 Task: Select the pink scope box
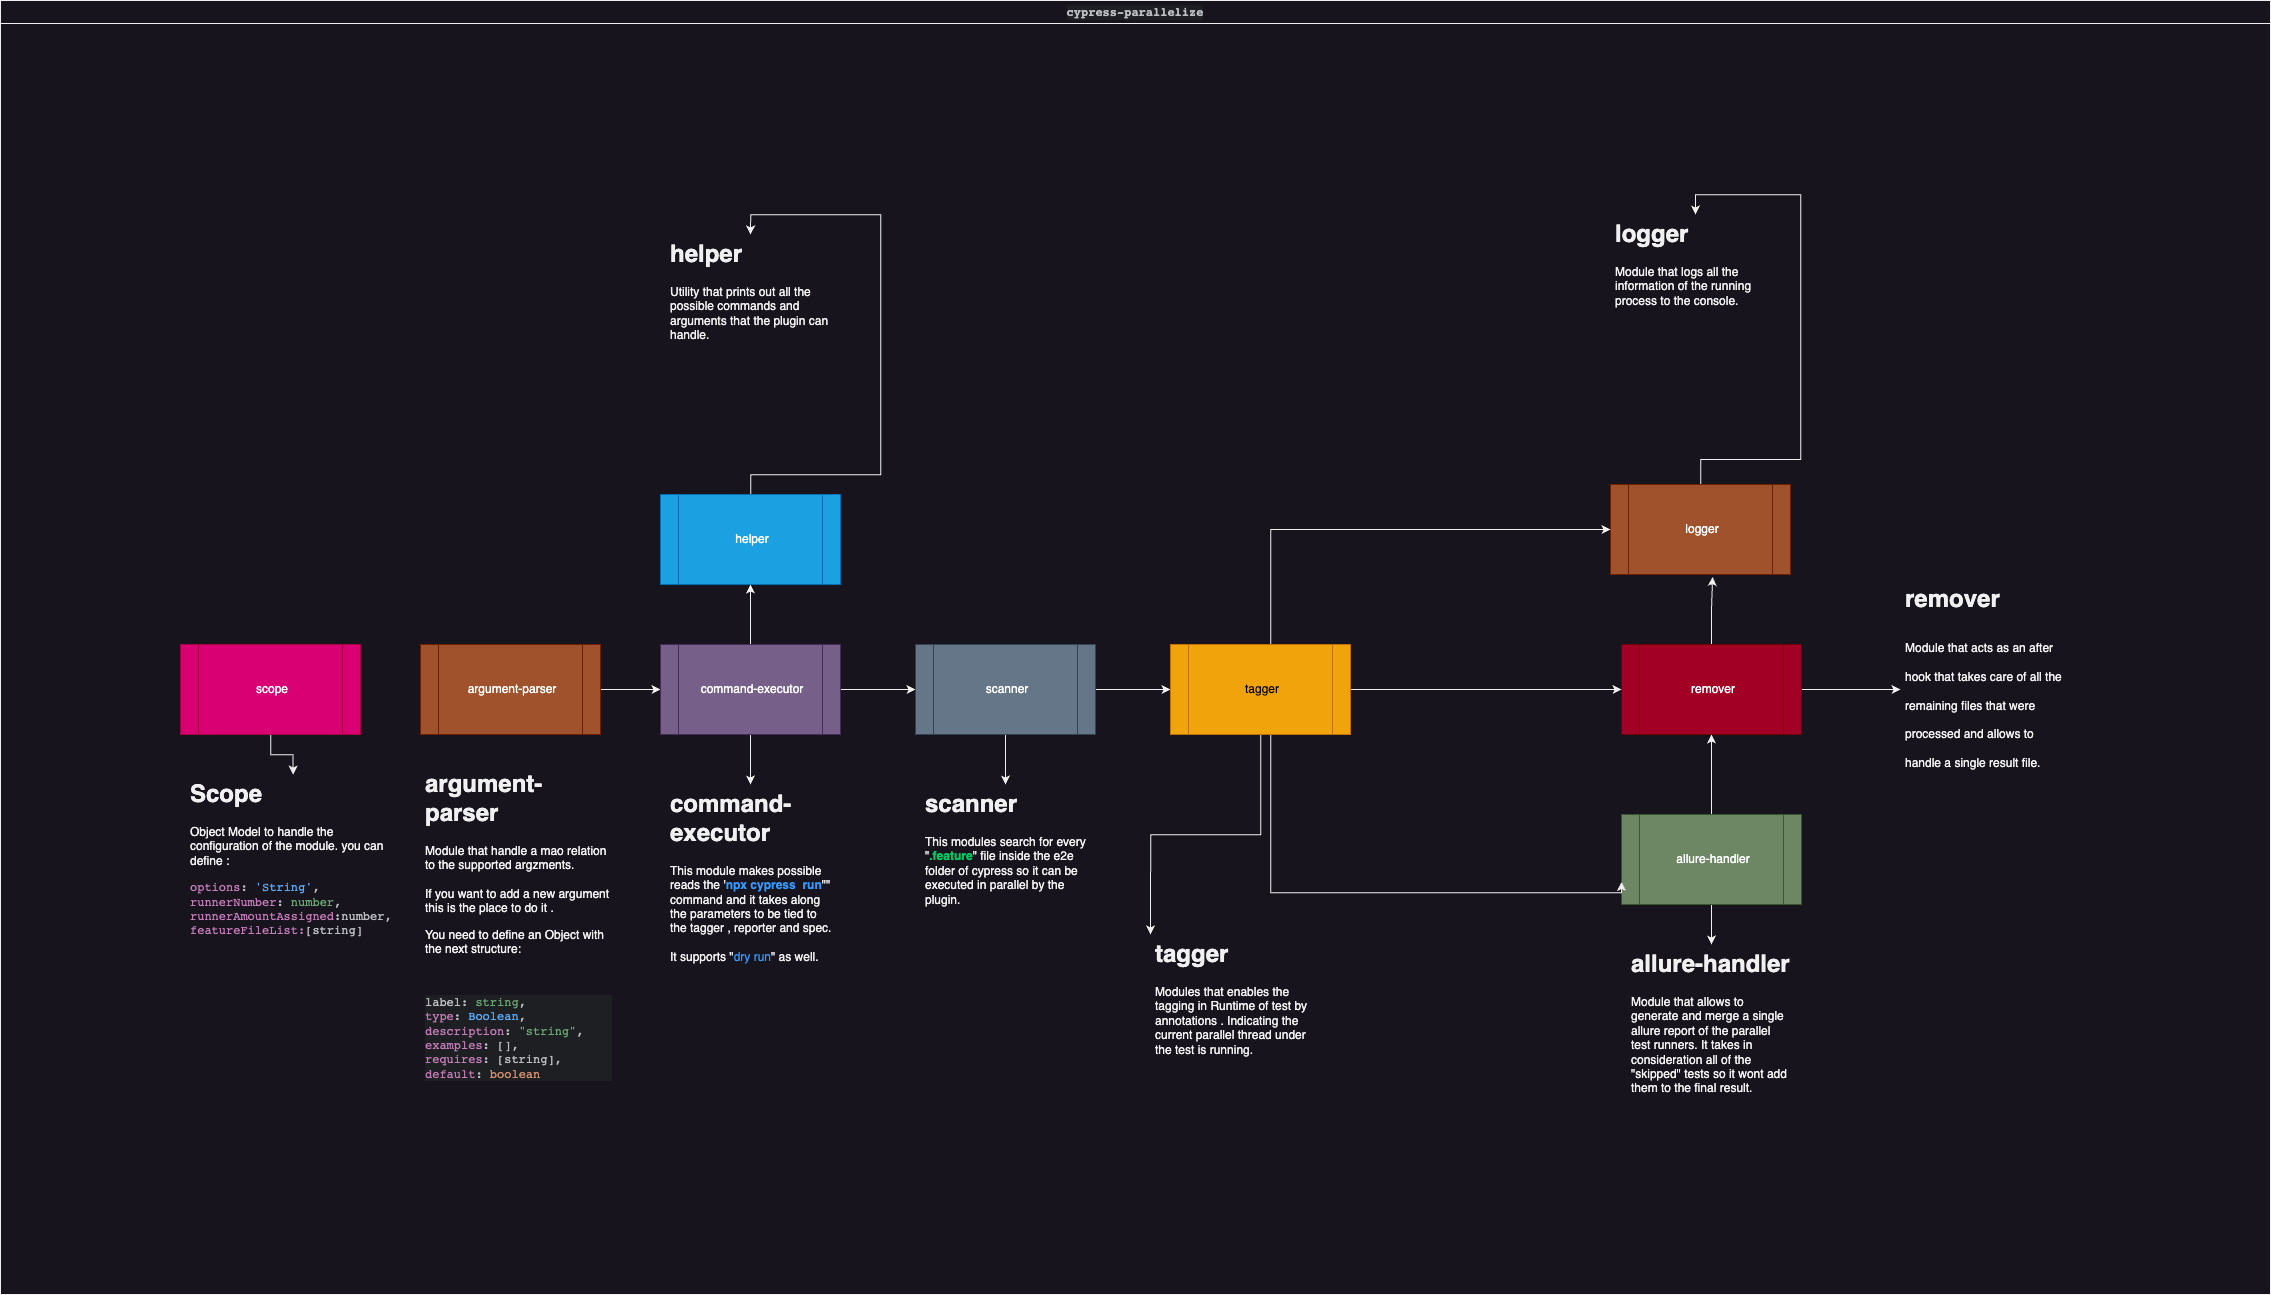pos(270,689)
